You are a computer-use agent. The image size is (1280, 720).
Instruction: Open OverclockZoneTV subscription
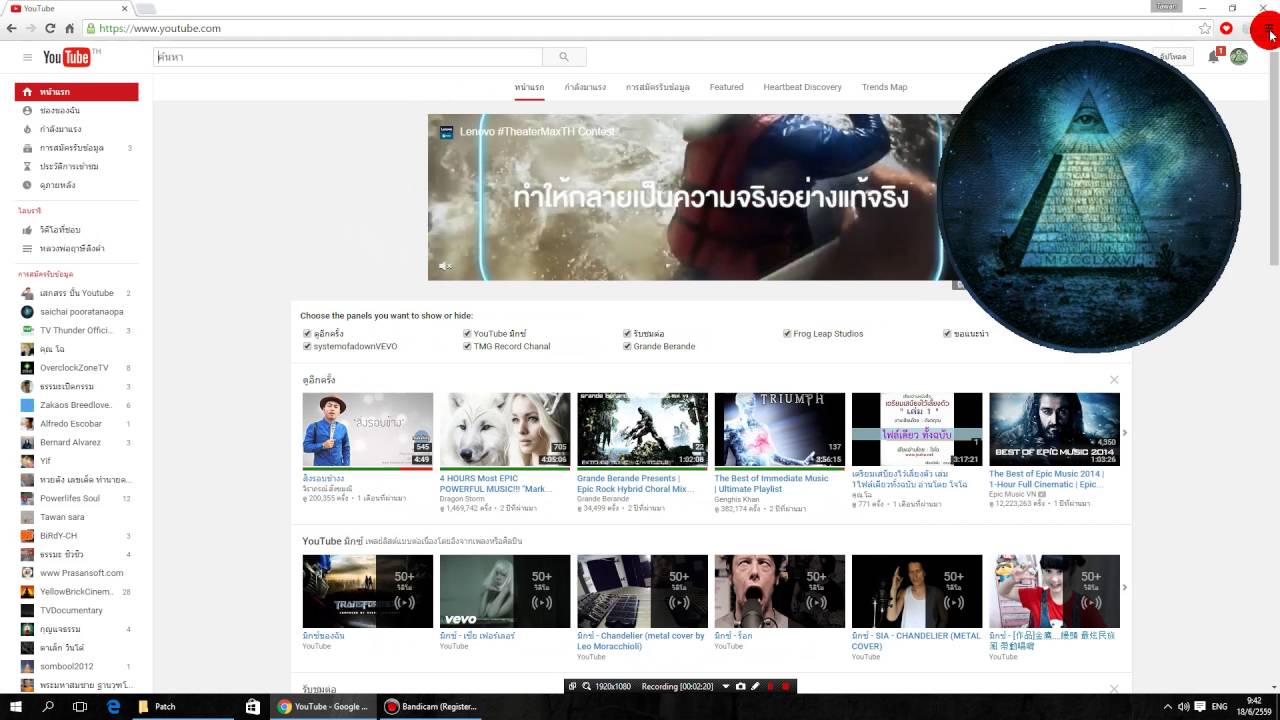[x=77, y=368]
